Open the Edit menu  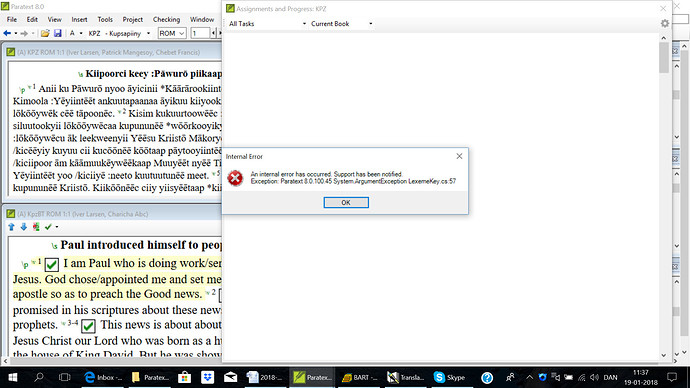(x=32, y=19)
